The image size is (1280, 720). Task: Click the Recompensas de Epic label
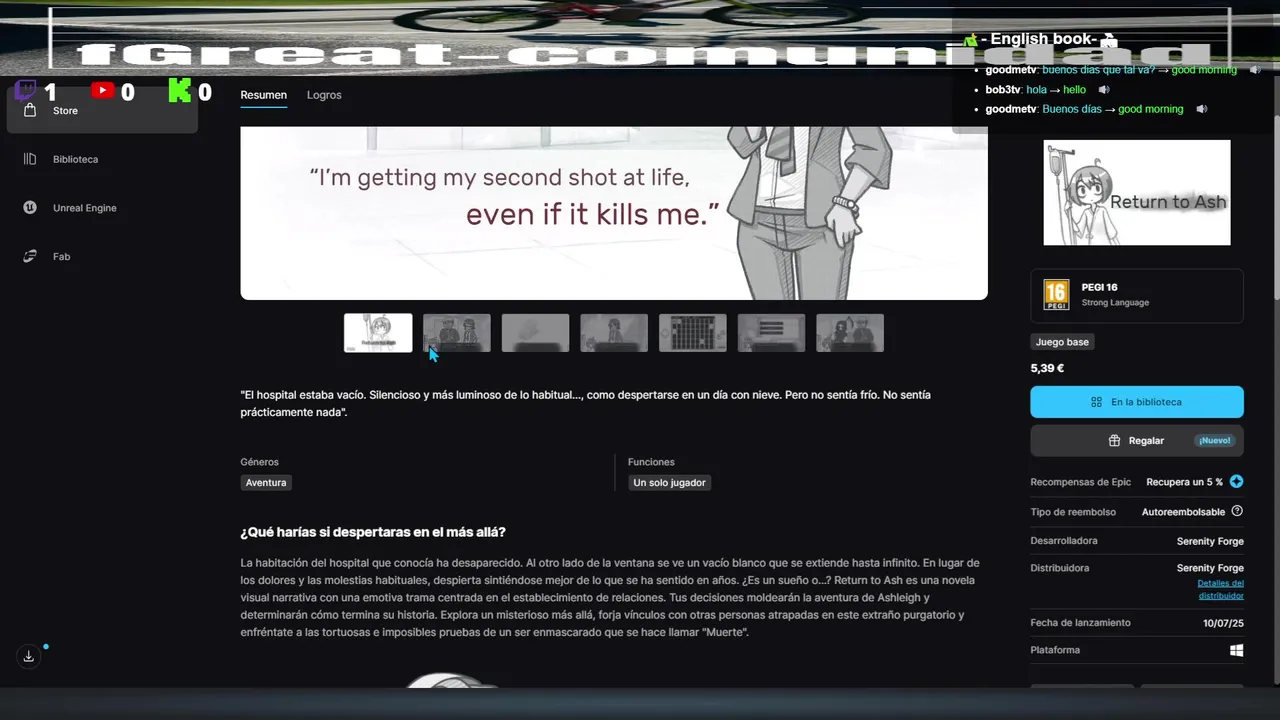click(1081, 482)
